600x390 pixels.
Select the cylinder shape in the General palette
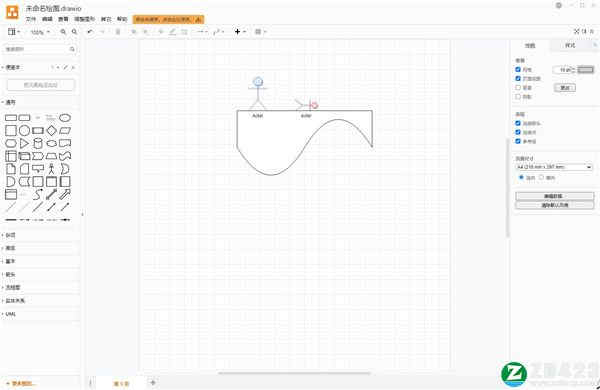38,143
